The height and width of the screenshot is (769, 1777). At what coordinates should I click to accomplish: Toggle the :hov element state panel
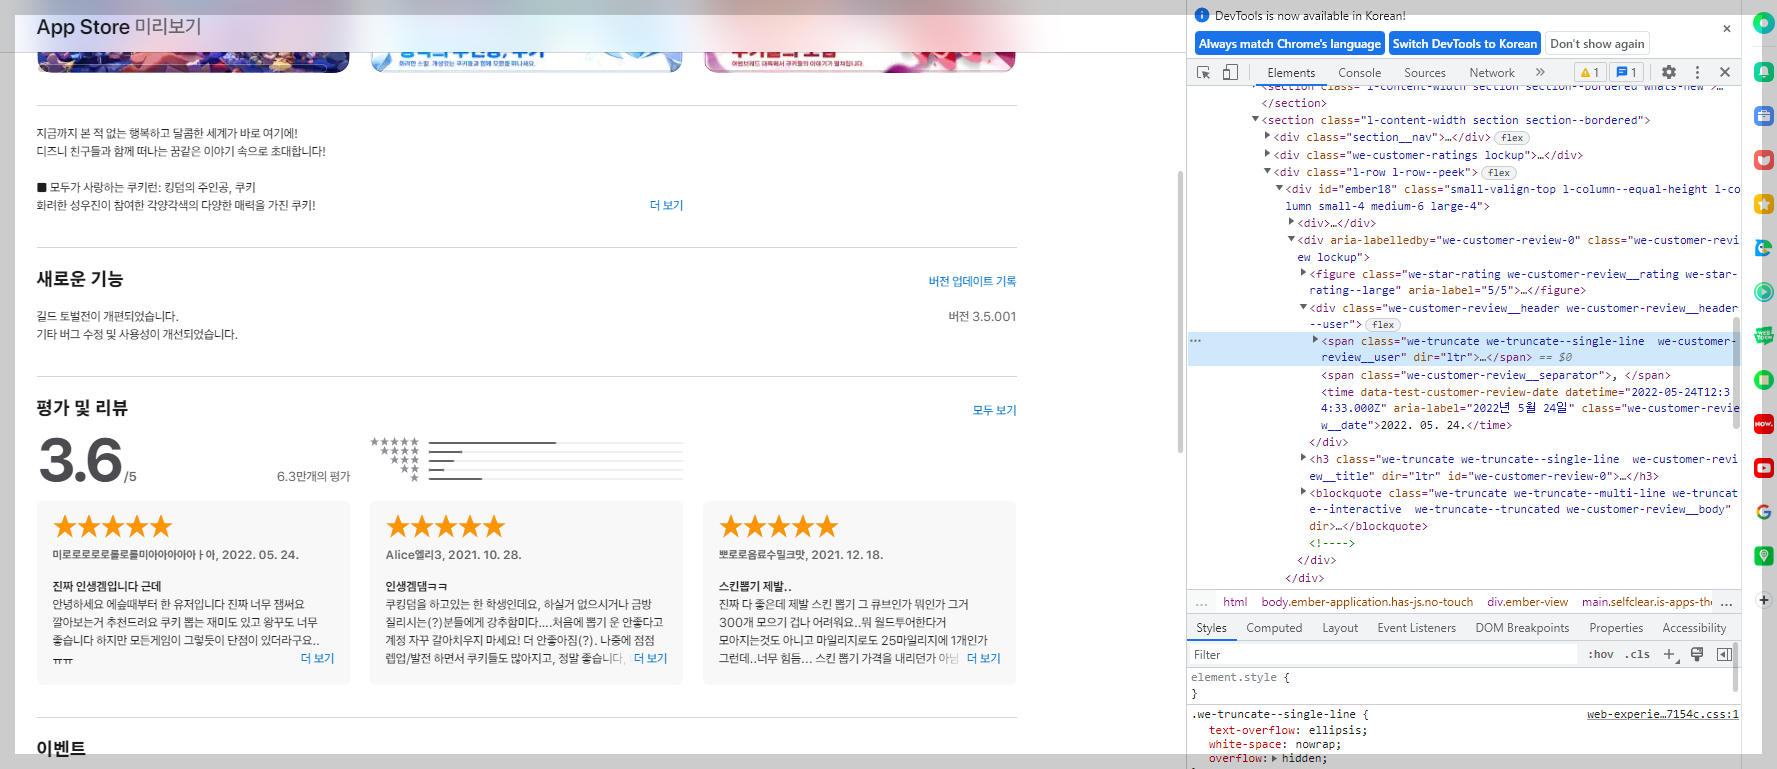(1601, 654)
